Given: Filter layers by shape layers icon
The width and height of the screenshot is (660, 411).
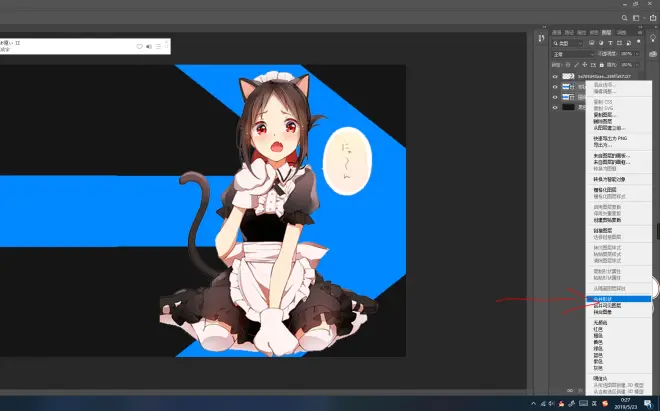Looking at the screenshot, I should point(620,43).
